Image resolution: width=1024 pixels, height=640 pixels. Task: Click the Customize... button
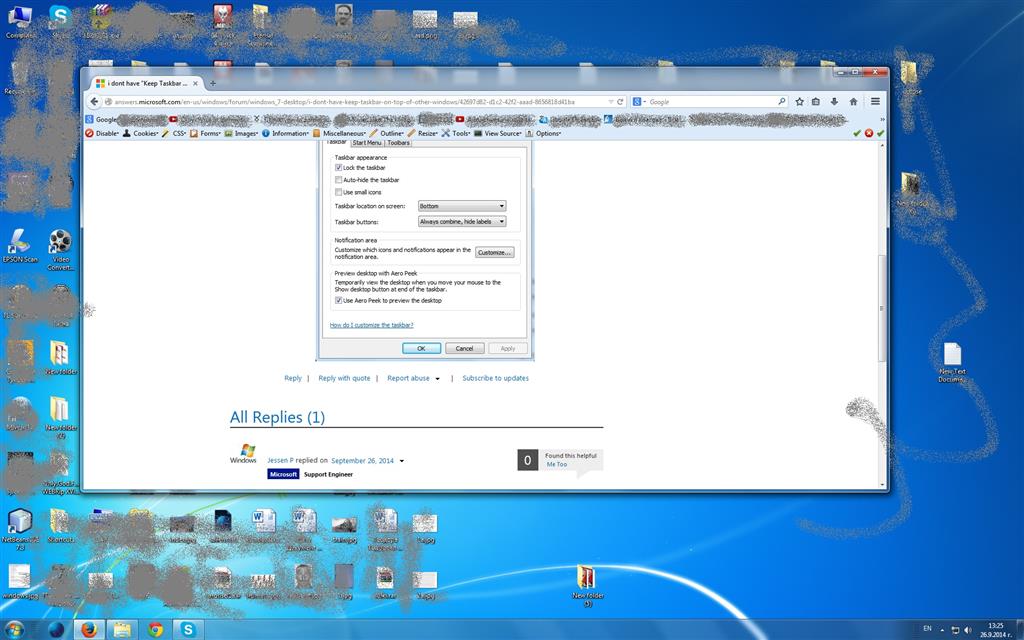(x=494, y=253)
